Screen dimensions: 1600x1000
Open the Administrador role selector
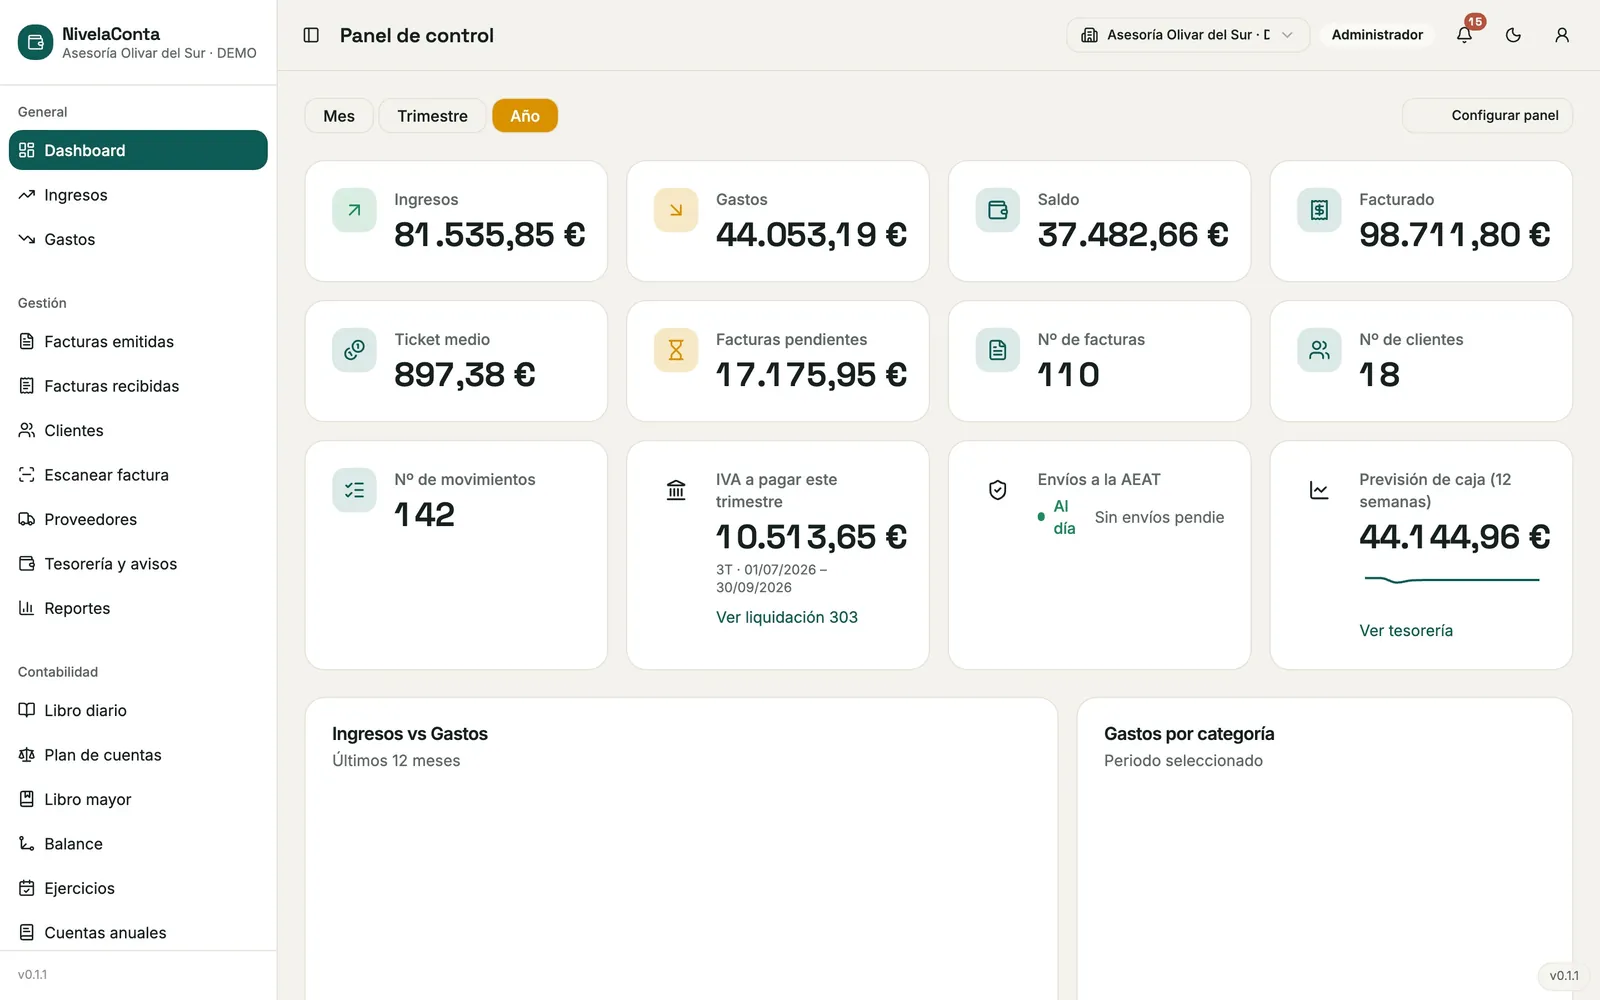coord(1377,35)
